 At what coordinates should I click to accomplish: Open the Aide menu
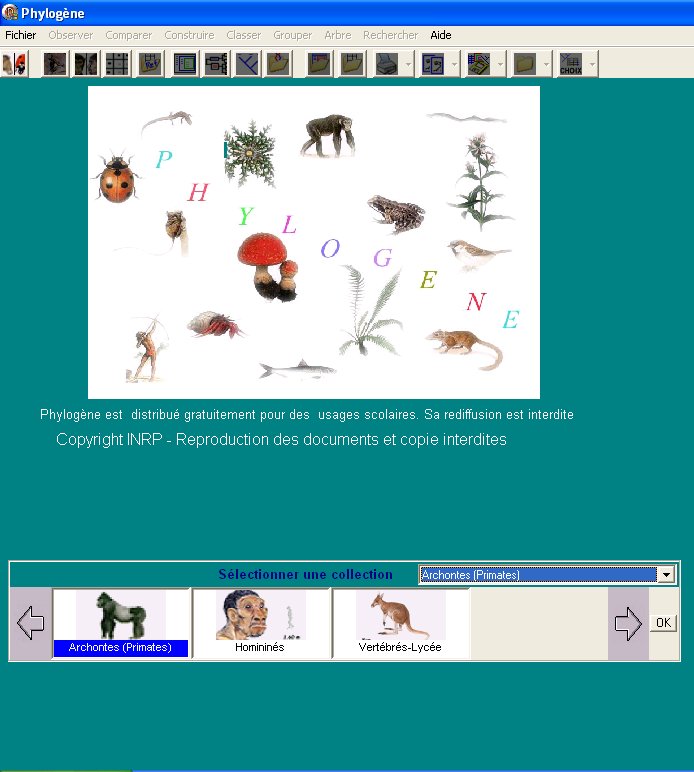click(x=440, y=35)
